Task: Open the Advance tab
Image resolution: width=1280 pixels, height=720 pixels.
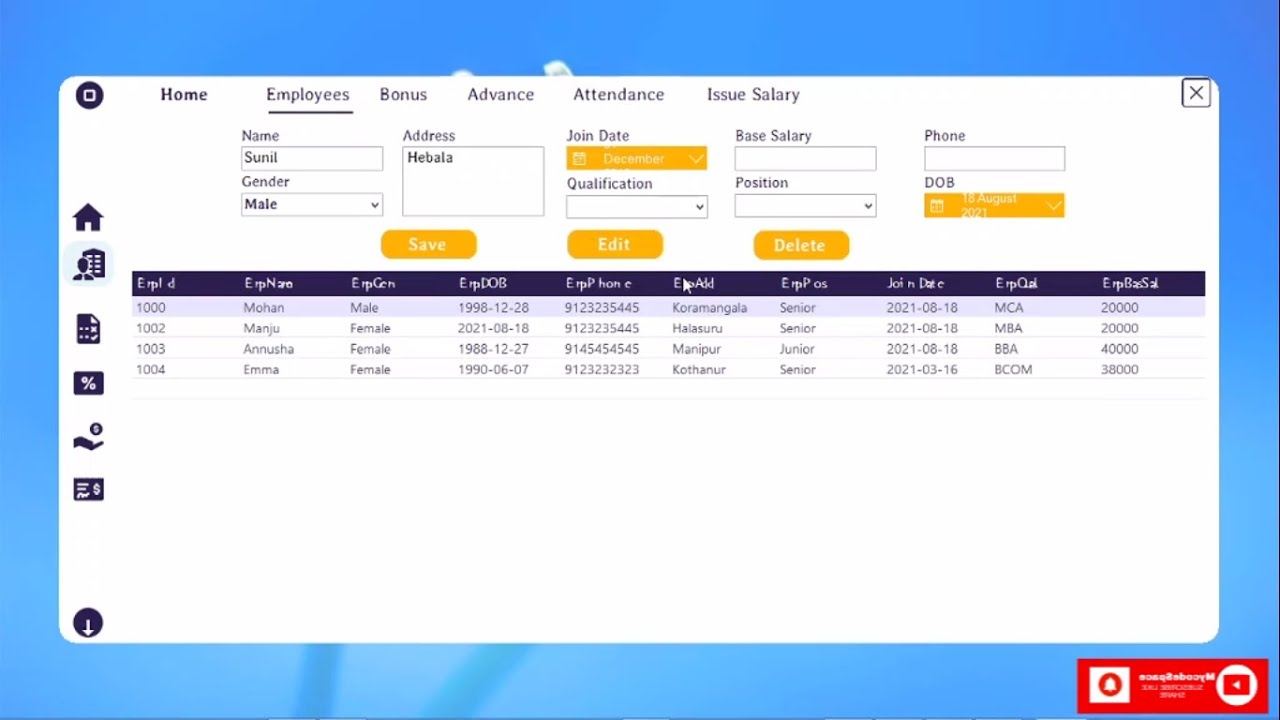Action: tap(501, 94)
